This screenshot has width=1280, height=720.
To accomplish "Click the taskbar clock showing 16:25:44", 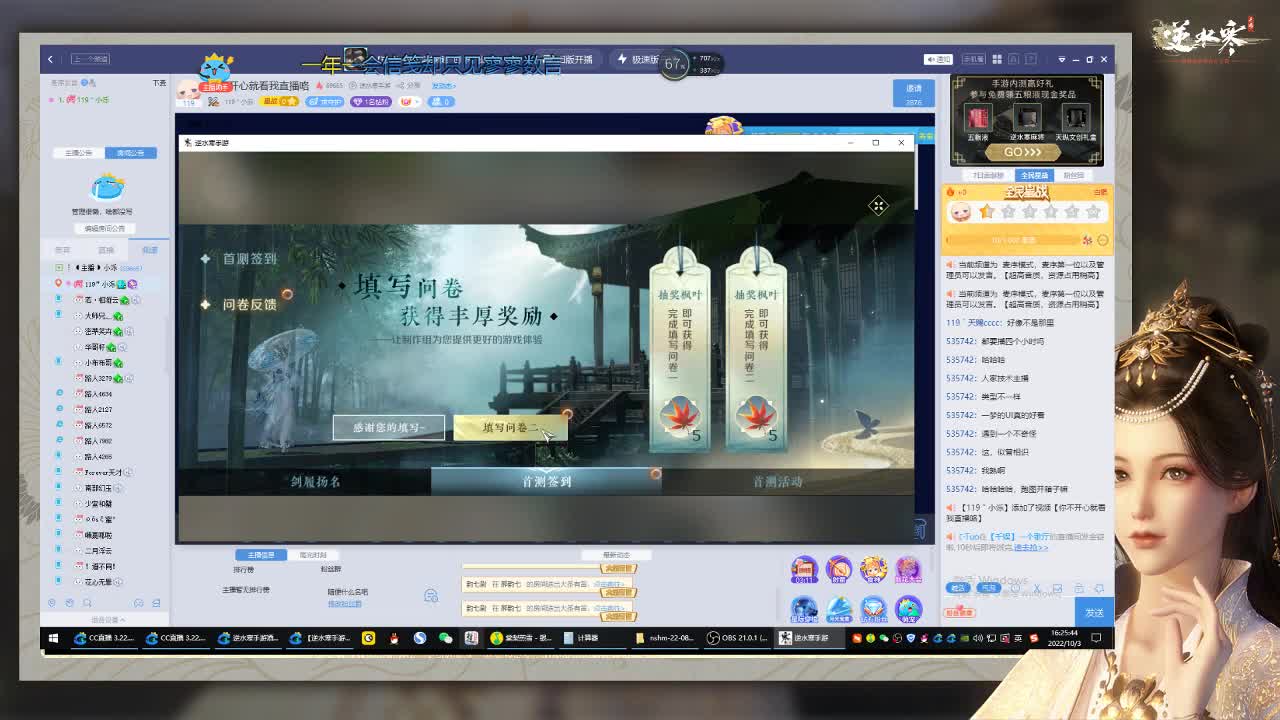I will (1064, 638).
